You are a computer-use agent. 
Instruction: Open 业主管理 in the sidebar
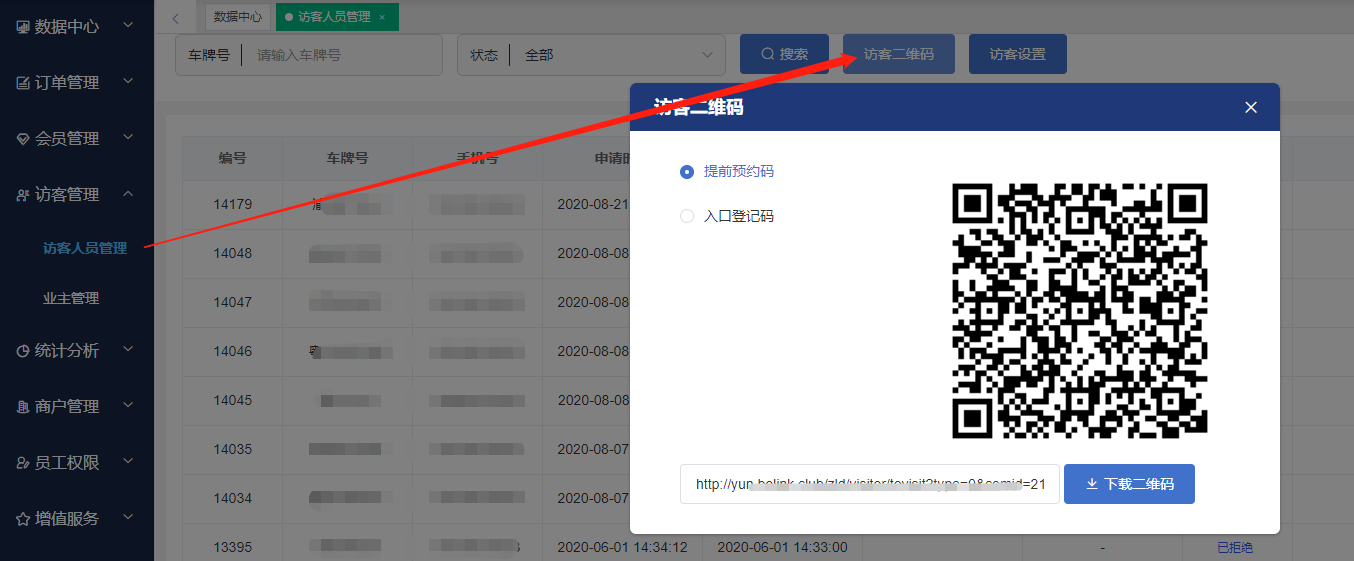(71, 298)
